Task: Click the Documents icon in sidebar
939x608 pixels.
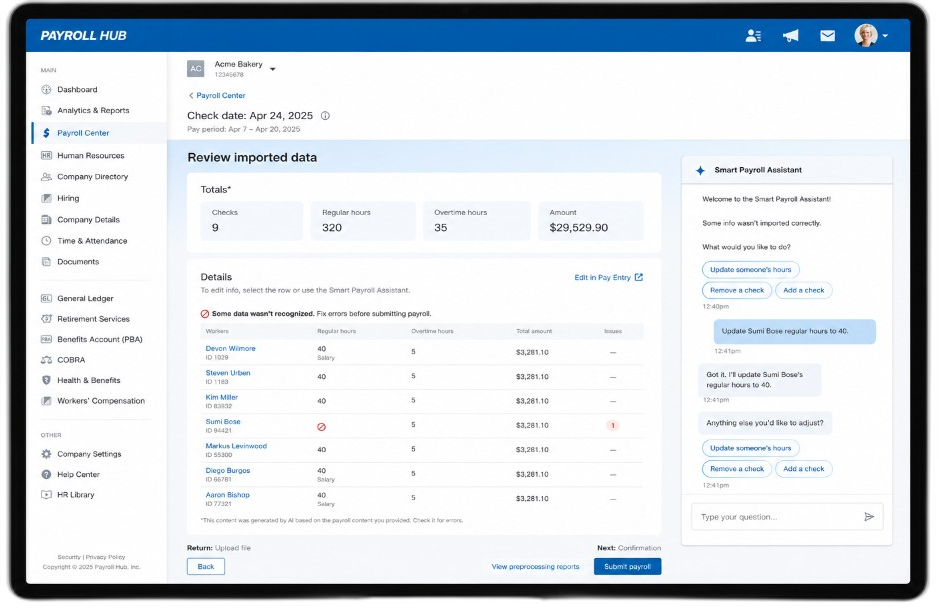Action: click(x=46, y=262)
